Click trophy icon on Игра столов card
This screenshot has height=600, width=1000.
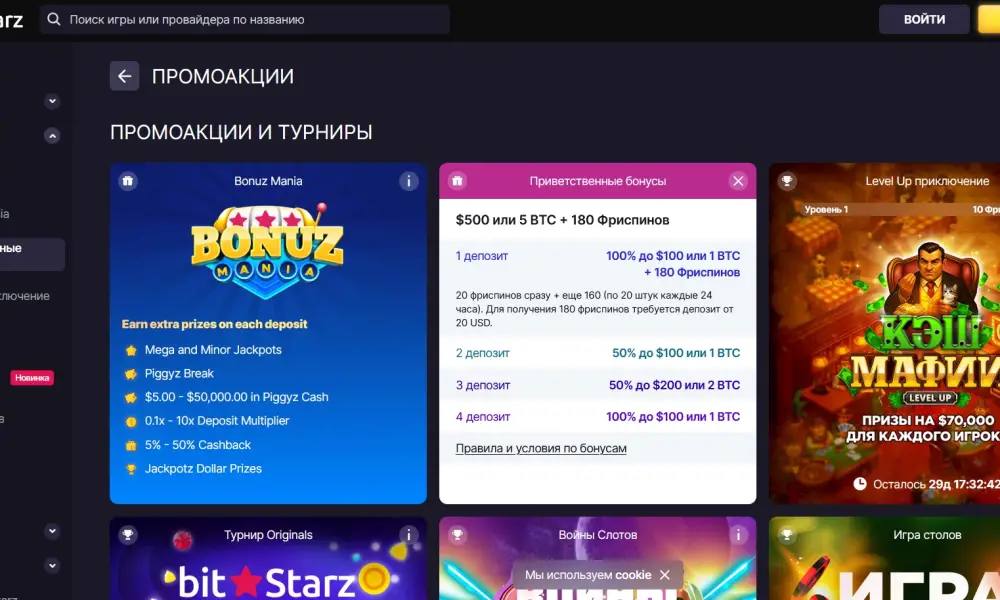pyautogui.click(x=787, y=535)
